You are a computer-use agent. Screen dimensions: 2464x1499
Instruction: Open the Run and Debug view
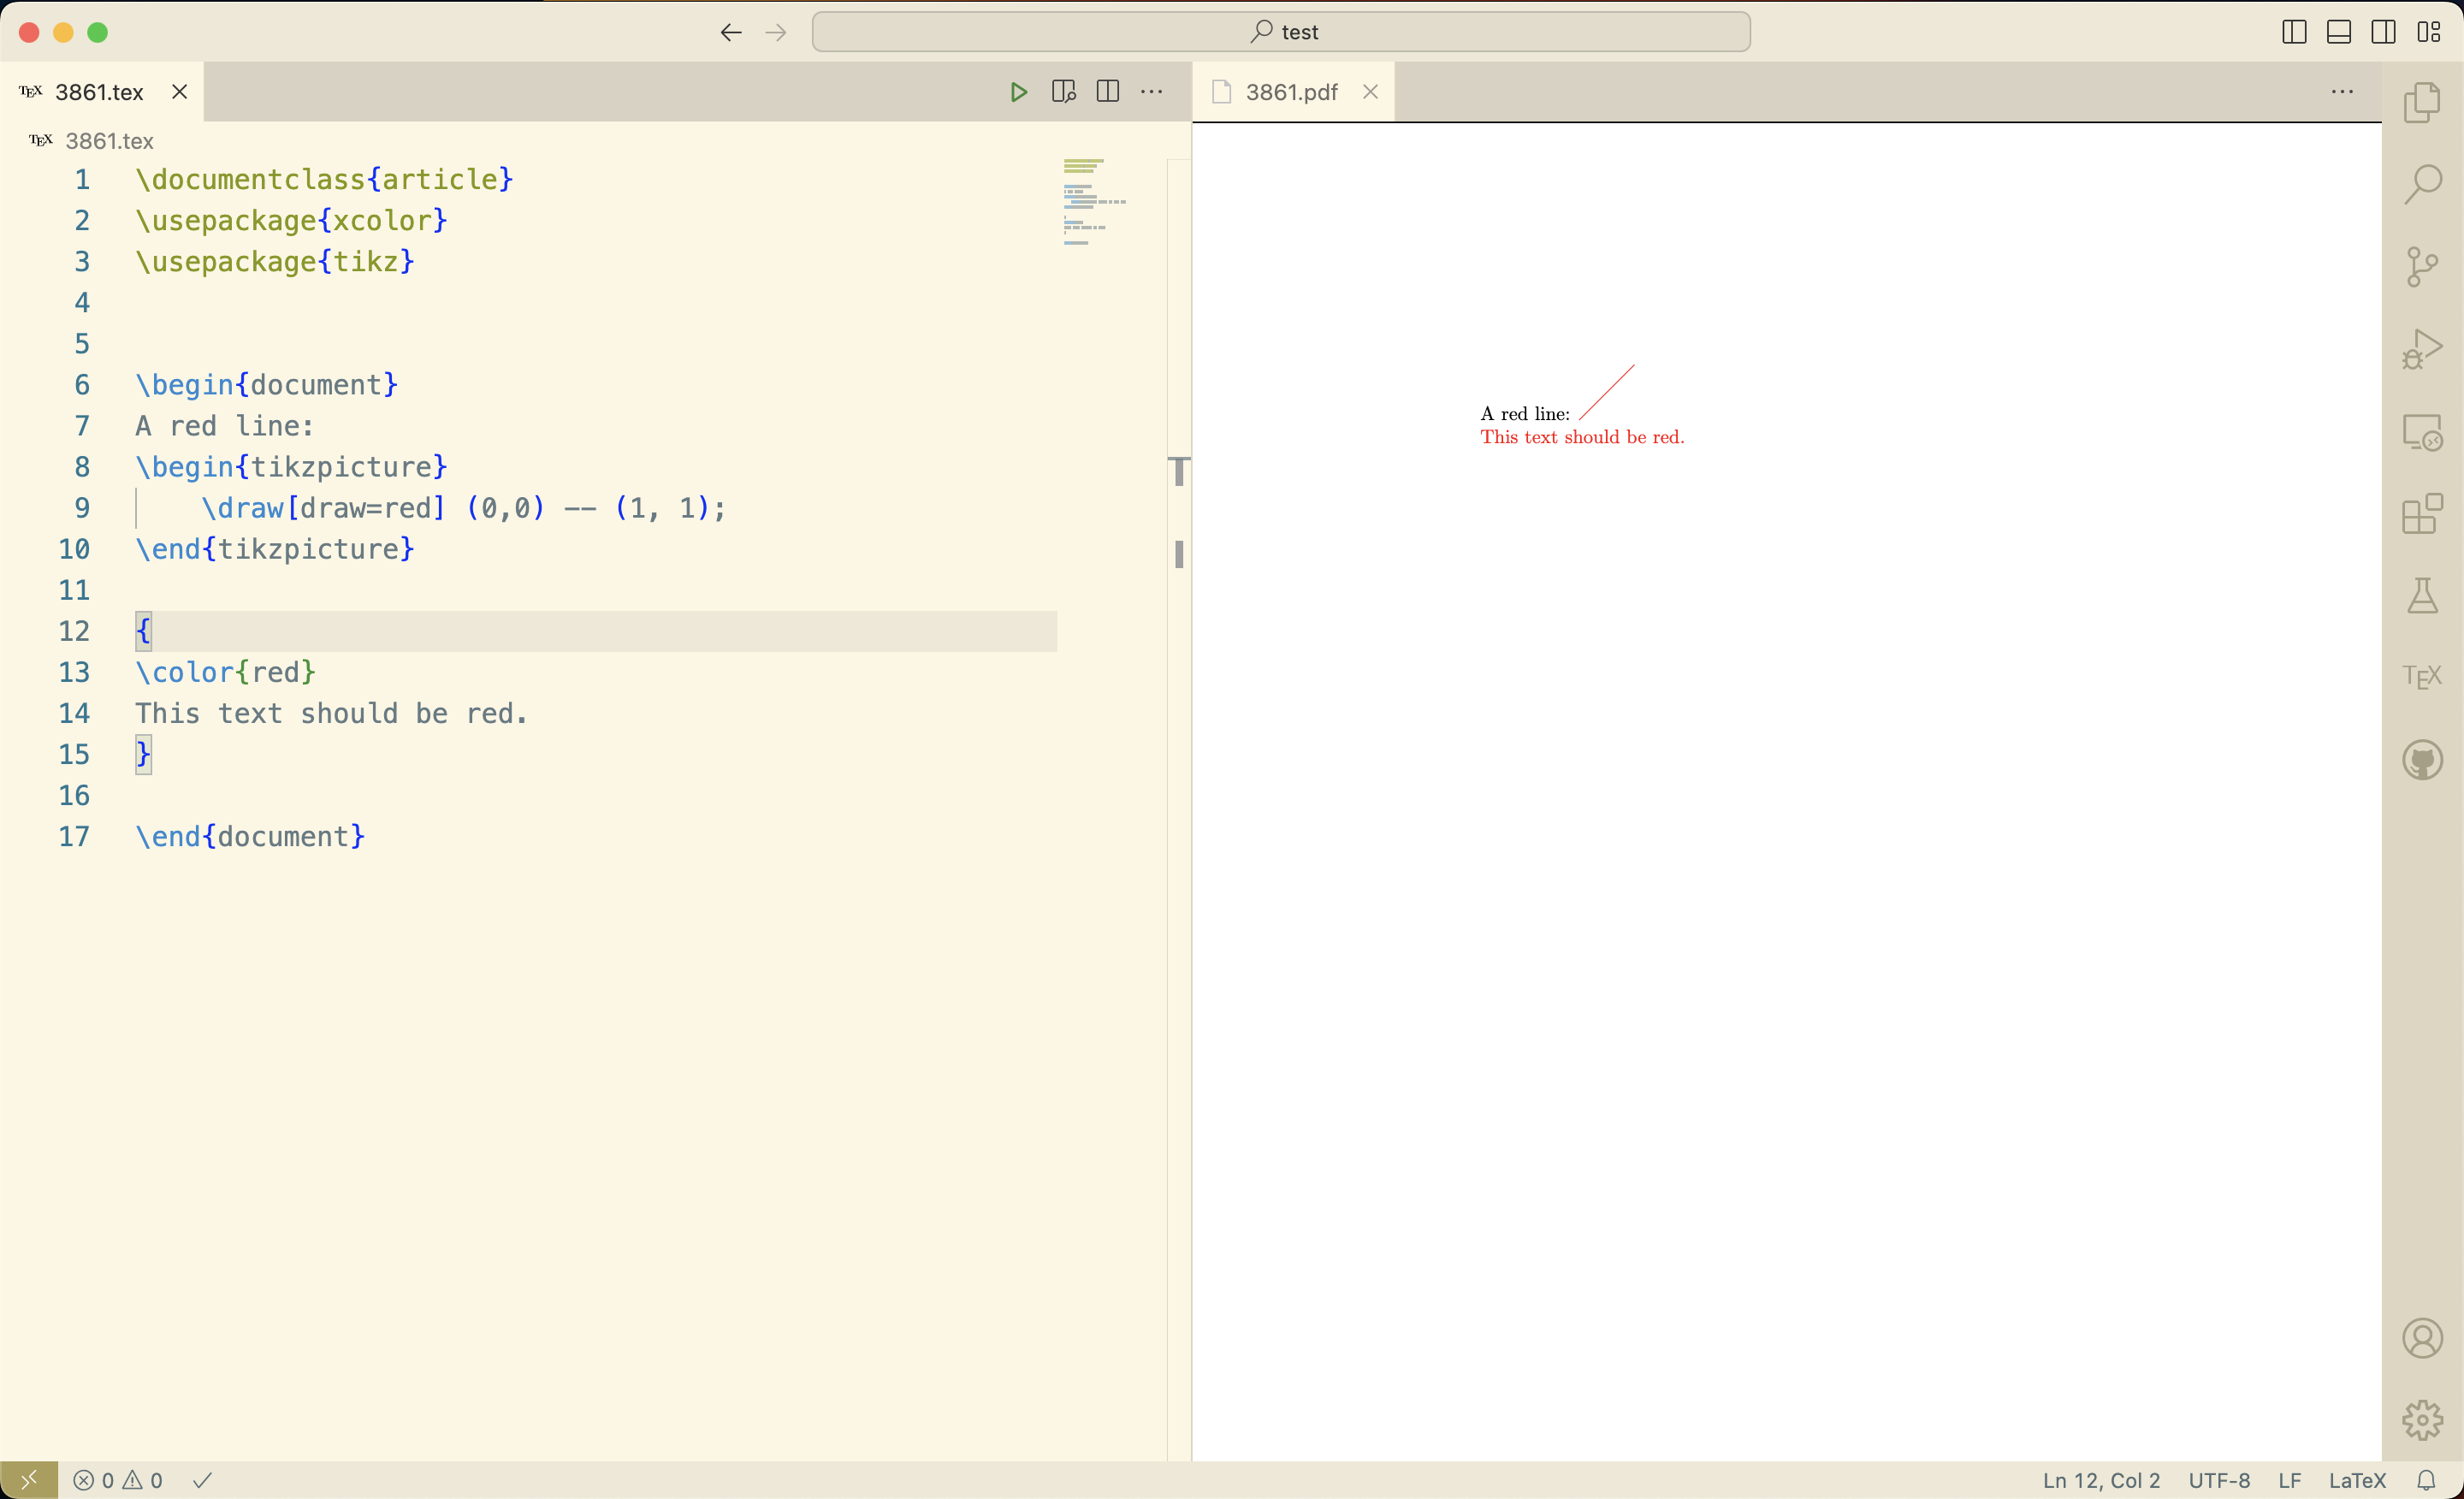(x=2422, y=349)
